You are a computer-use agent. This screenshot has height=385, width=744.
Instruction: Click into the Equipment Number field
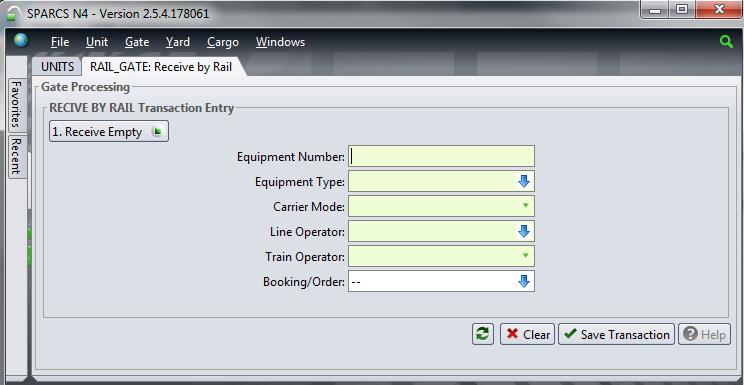click(x=441, y=156)
